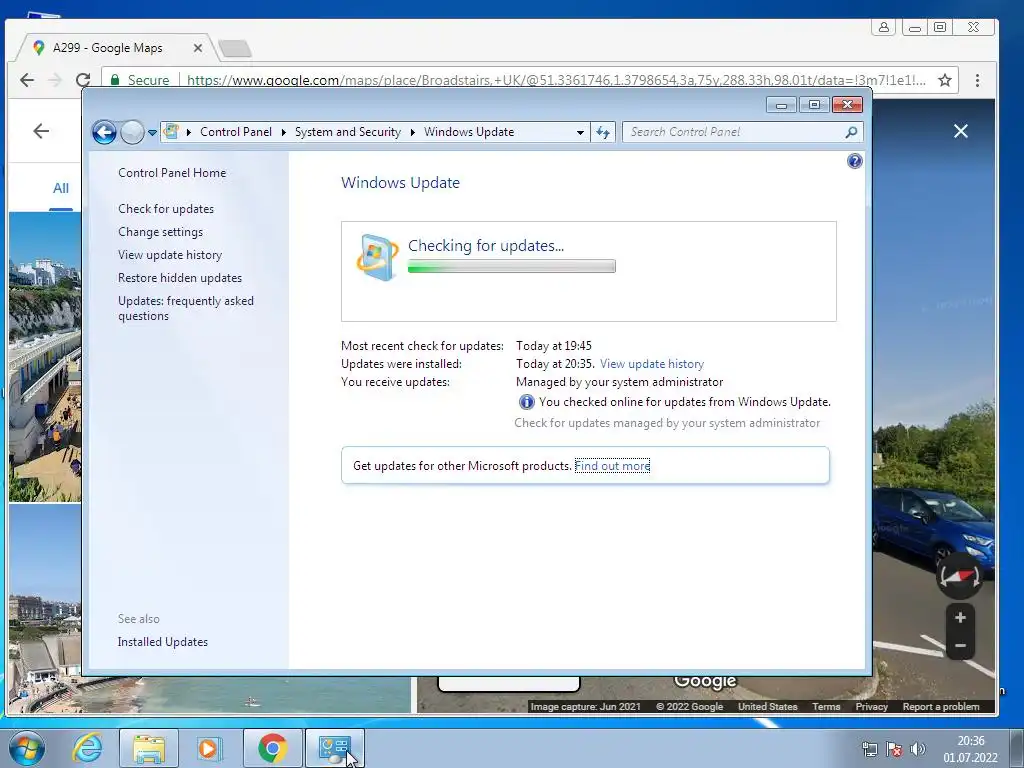Open Installed Updates link
This screenshot has width=1024, height=768.
tap(163, 642)
